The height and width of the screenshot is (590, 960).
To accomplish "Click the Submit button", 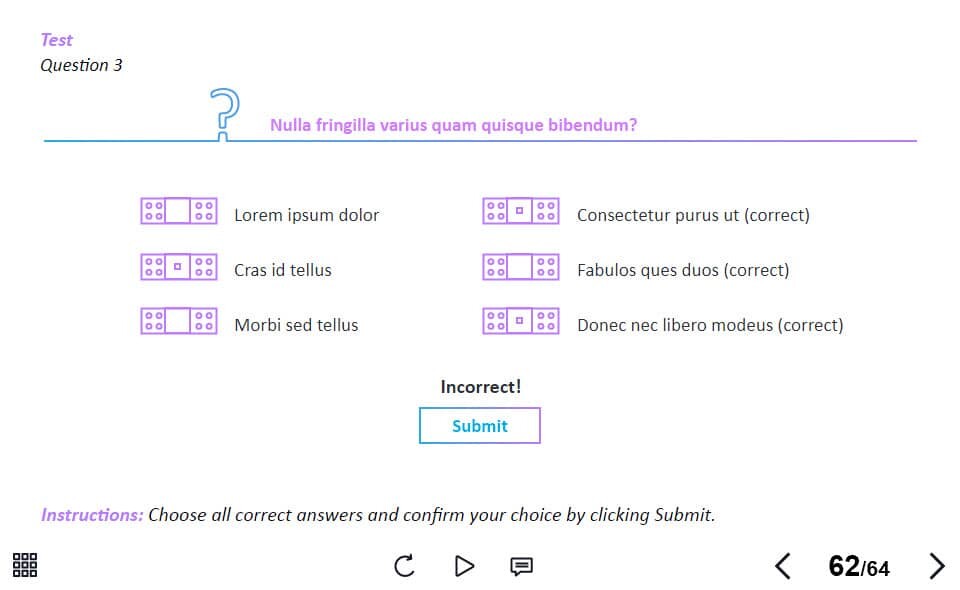I will [479, 425].
